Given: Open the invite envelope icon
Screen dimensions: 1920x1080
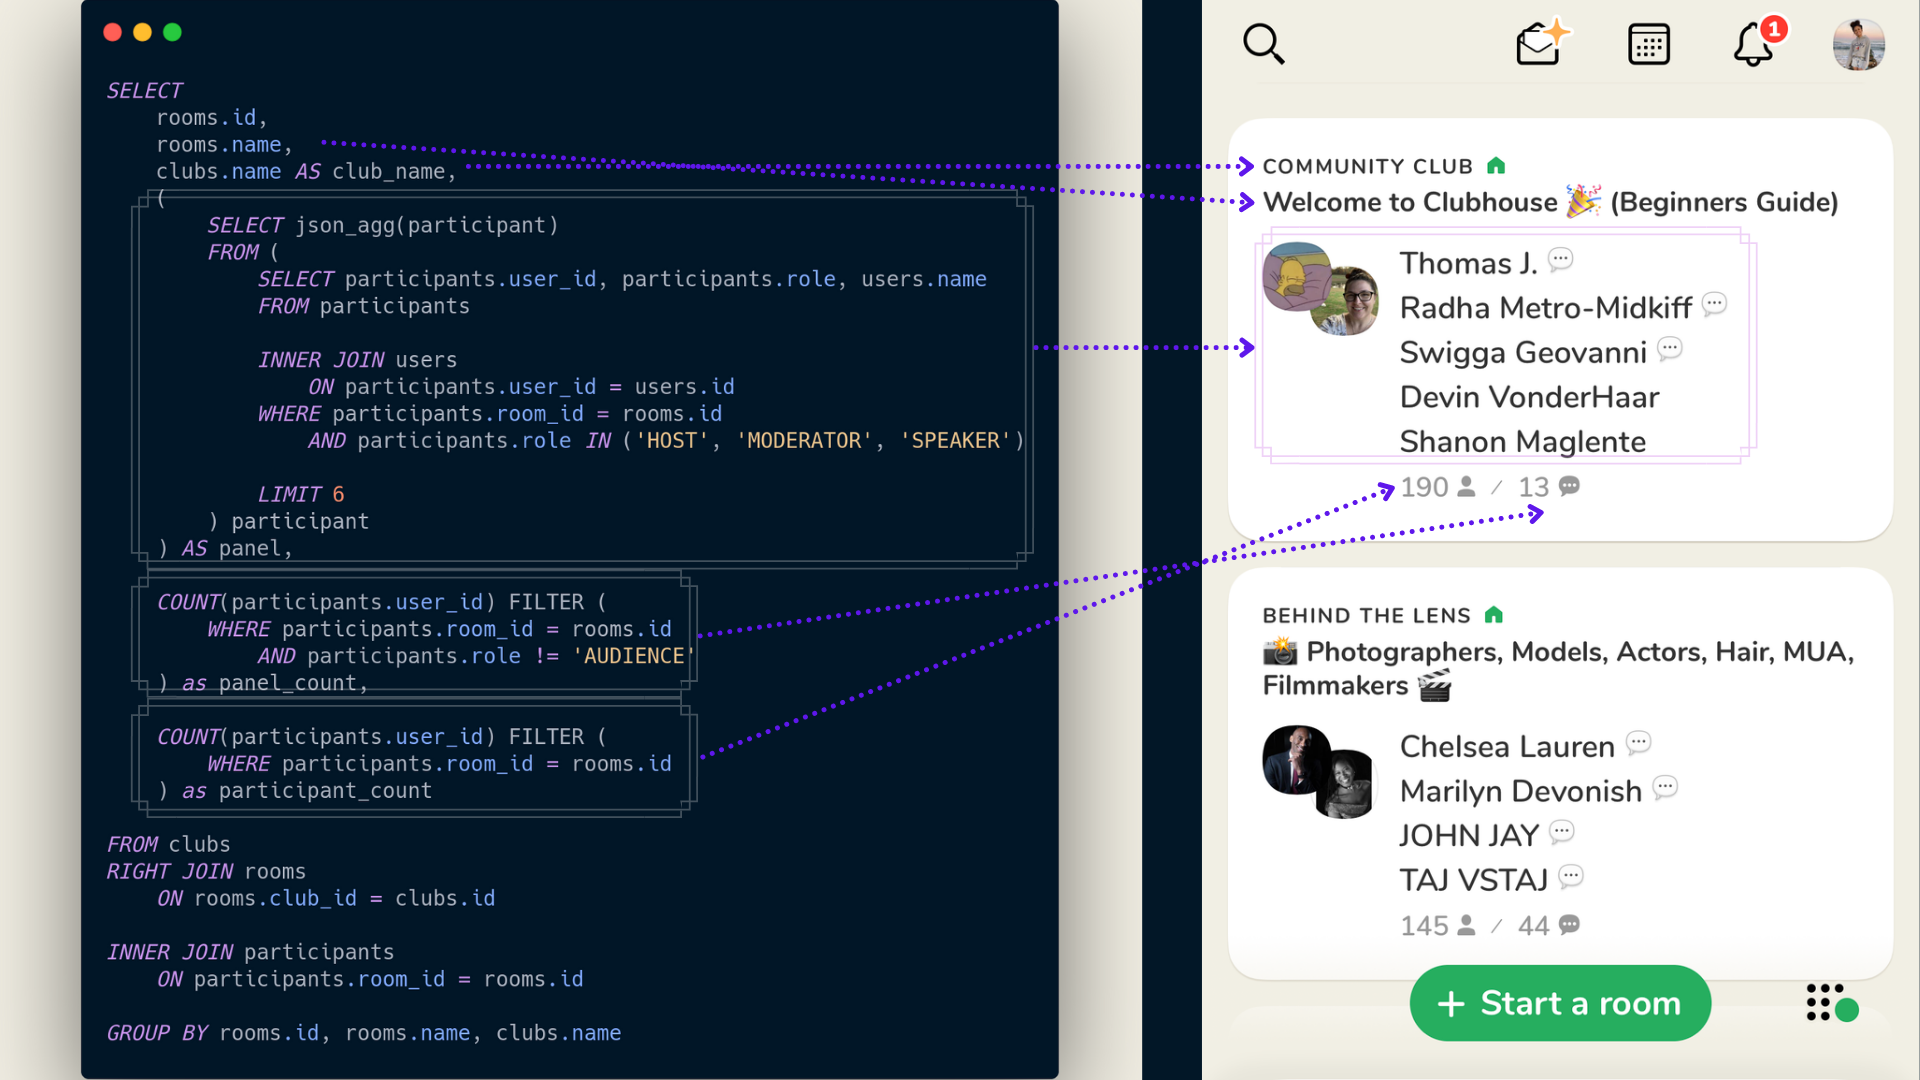Looking at the screenshot, I should [x=1542, y=43].
